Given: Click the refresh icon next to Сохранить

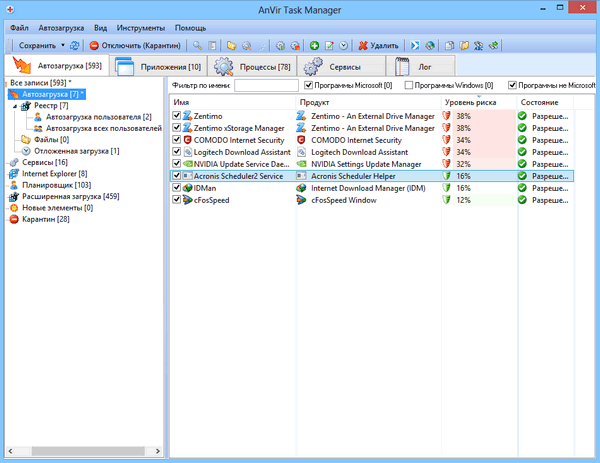Looking at the screenshot, I should (x=74, y=45).
